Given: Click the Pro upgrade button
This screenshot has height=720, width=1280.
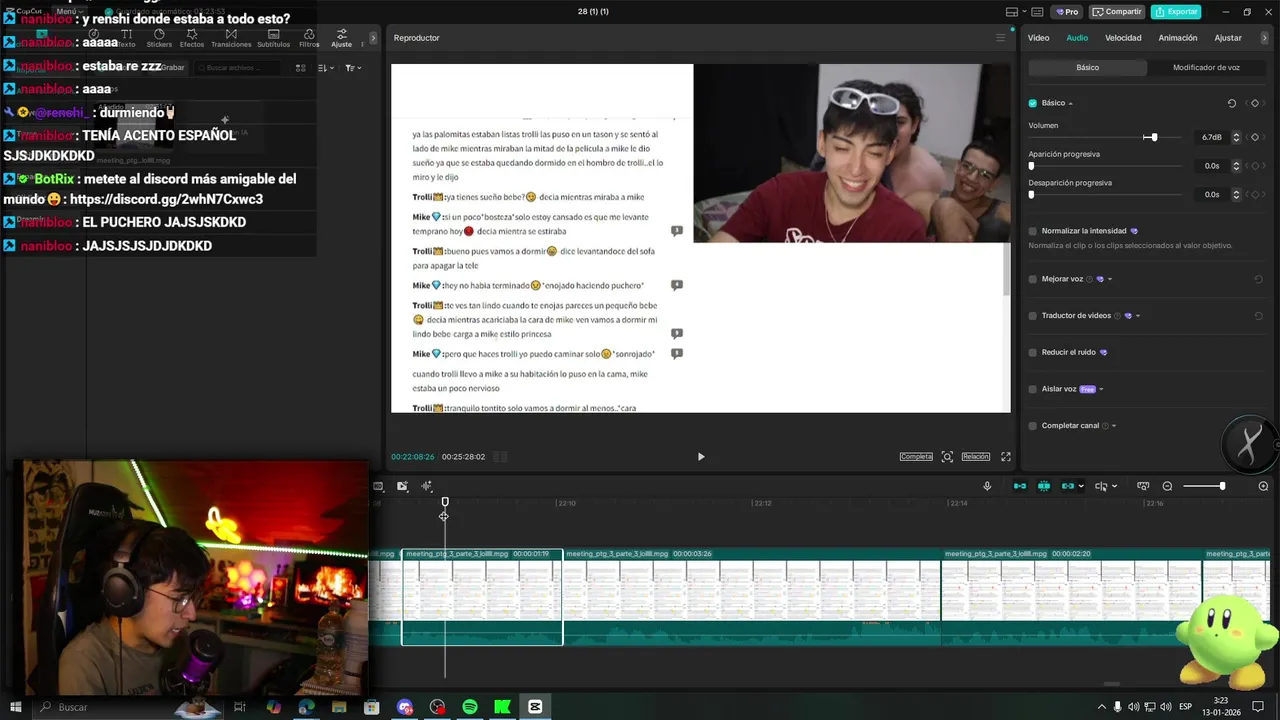Looking at the screenshot, I should point(1067,12).
